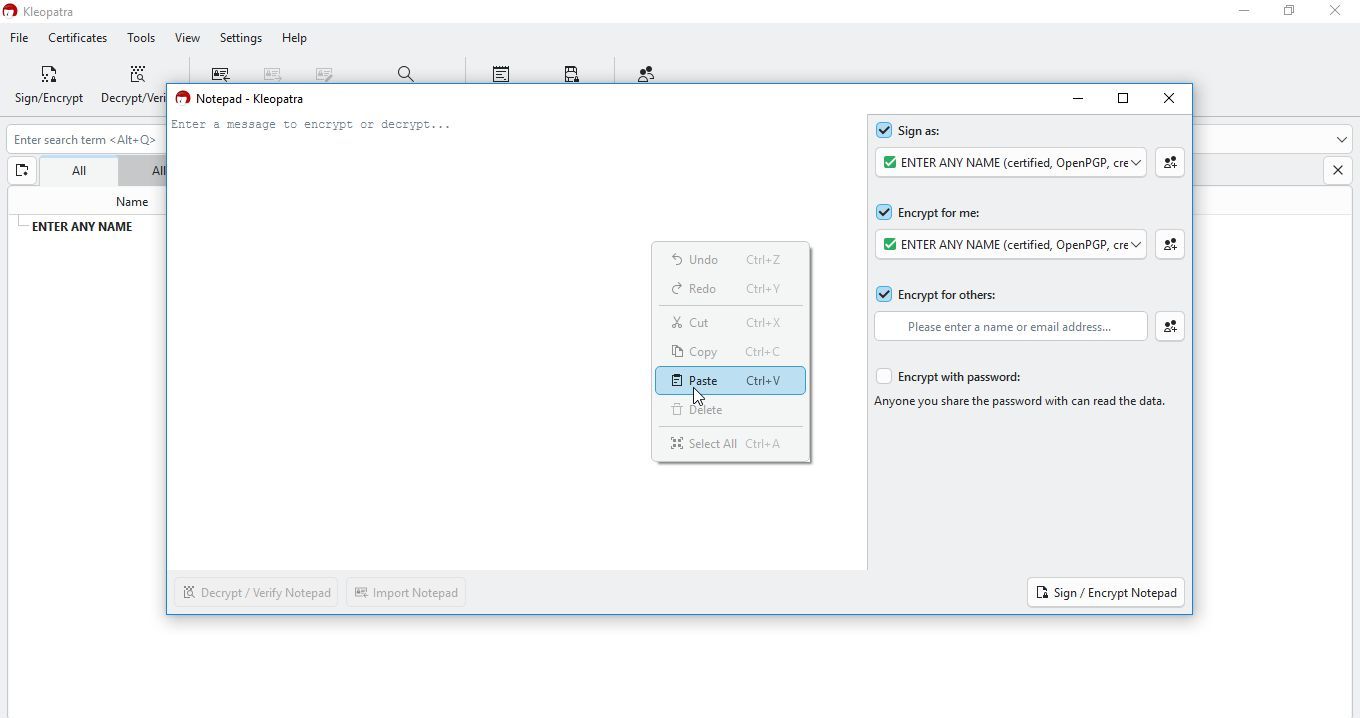The height and width of the screenshot is (718, 1360).
Task: Choose Select All from the context menu
Action: point(731,444)
